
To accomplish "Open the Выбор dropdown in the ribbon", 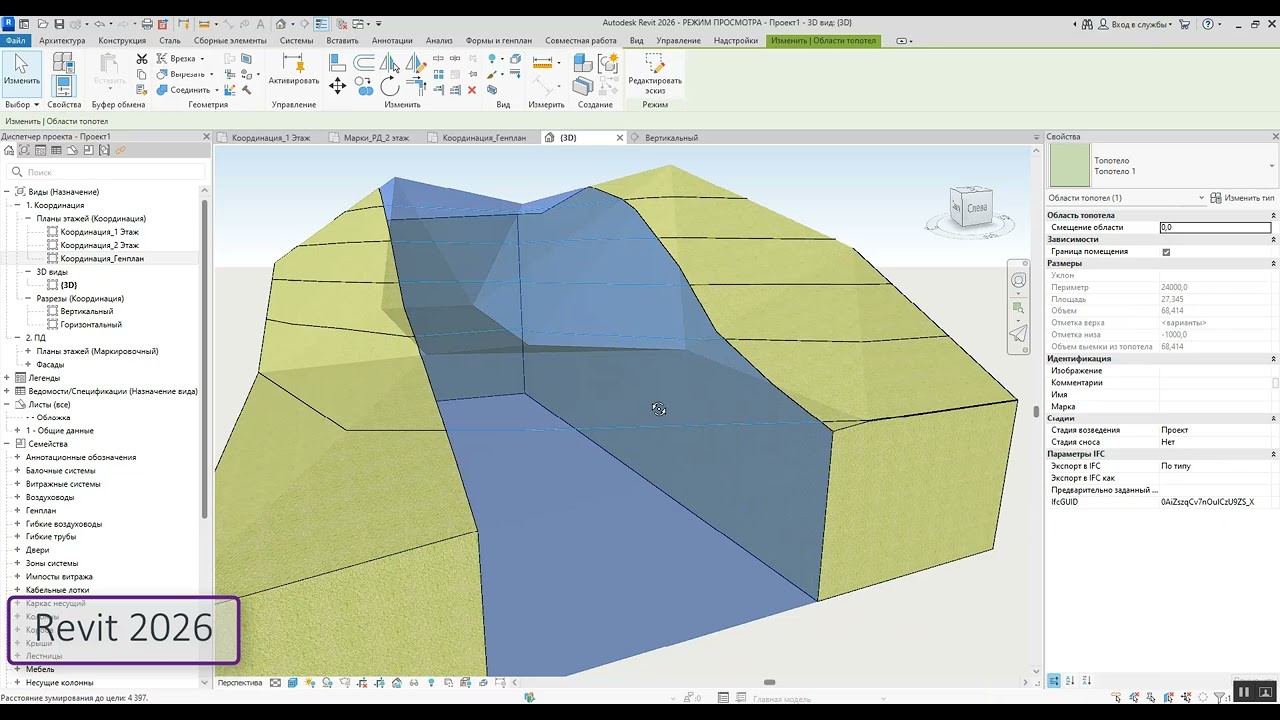I will pyautogui.click(x=22, y=104).
